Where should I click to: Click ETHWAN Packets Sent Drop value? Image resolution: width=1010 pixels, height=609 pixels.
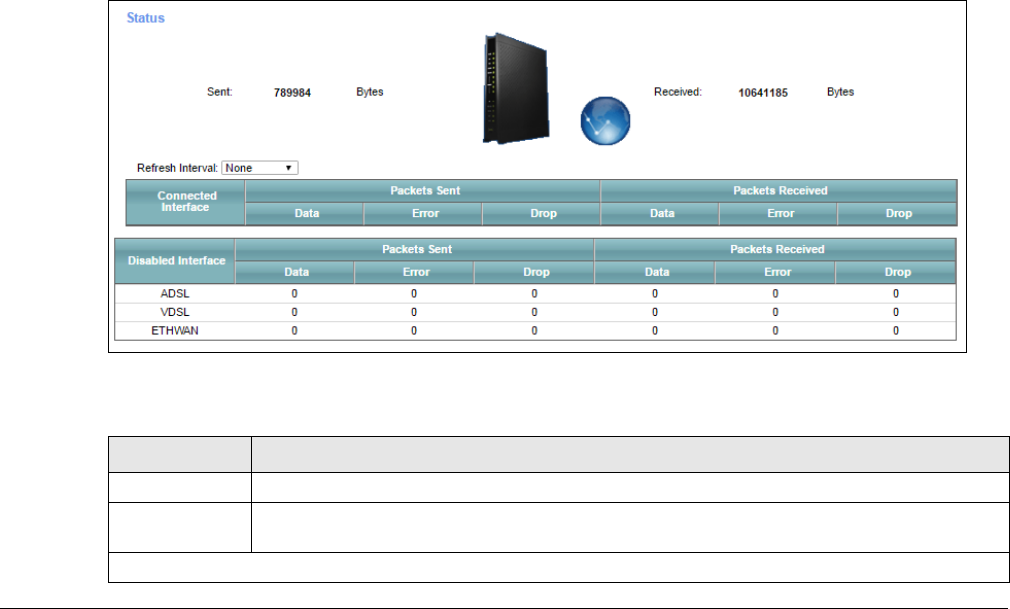click(535, 331)
